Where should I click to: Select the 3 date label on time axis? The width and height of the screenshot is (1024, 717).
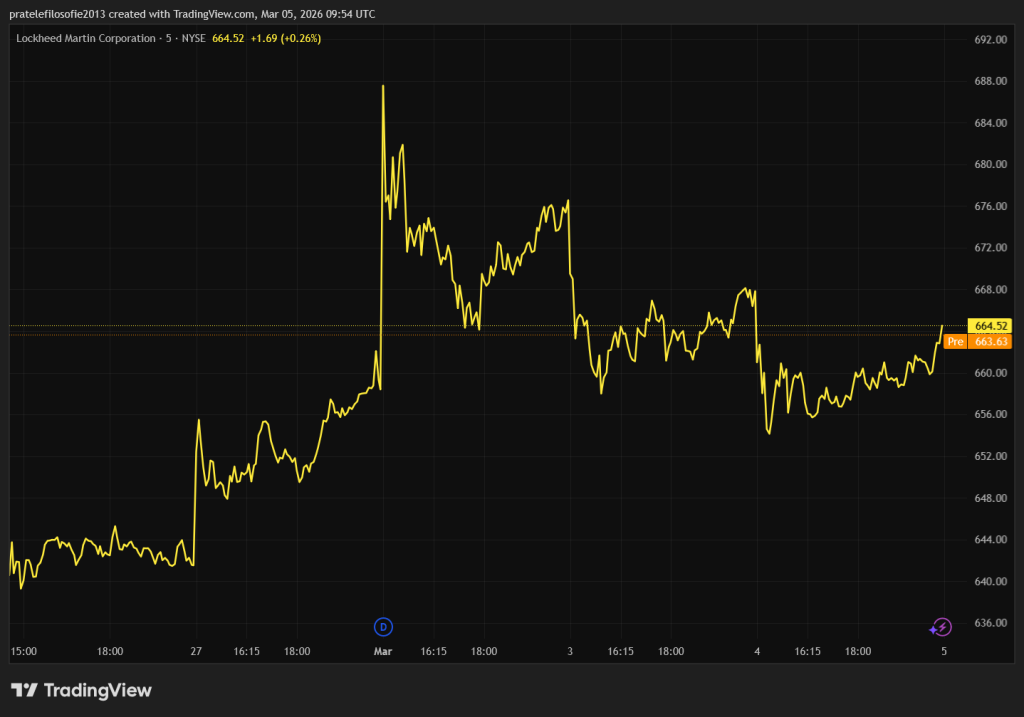click(570, 651)
